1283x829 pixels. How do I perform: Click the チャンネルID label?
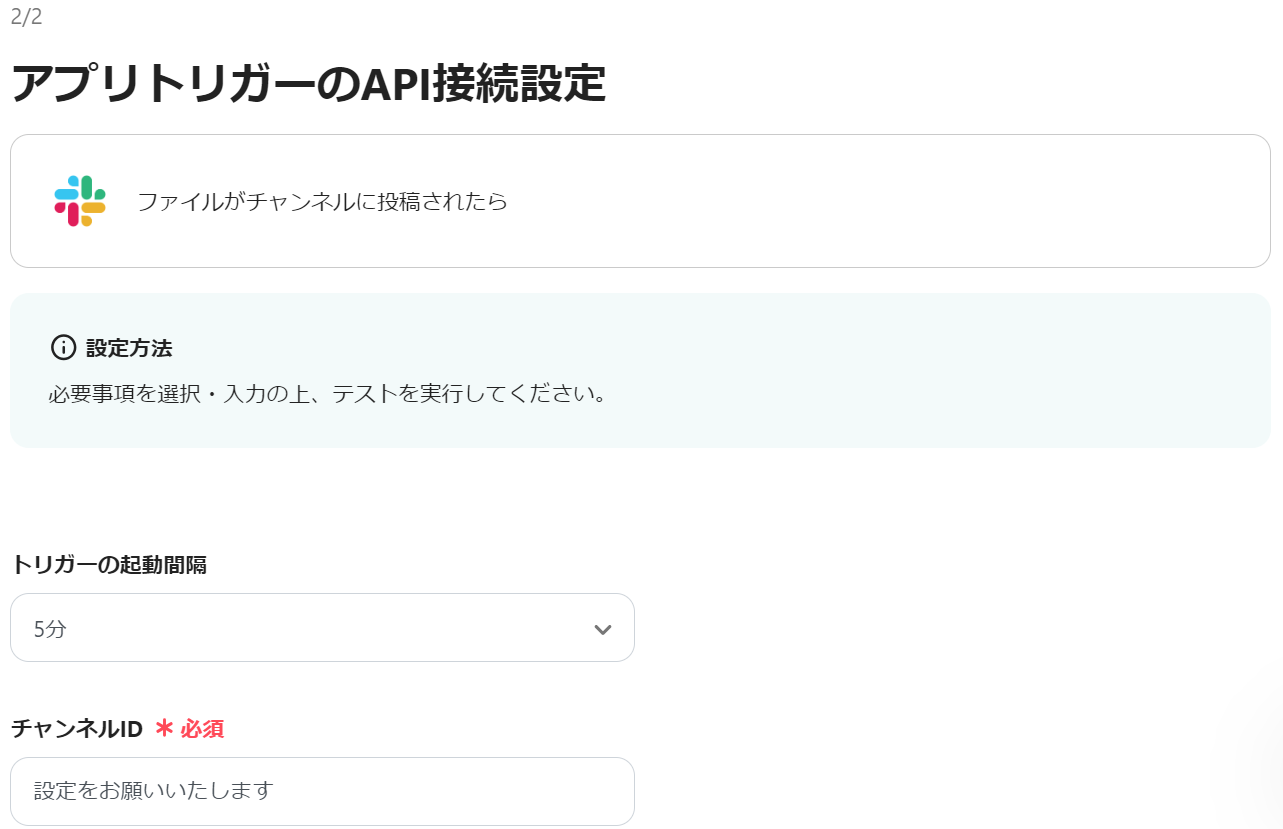tap(77, 729)
